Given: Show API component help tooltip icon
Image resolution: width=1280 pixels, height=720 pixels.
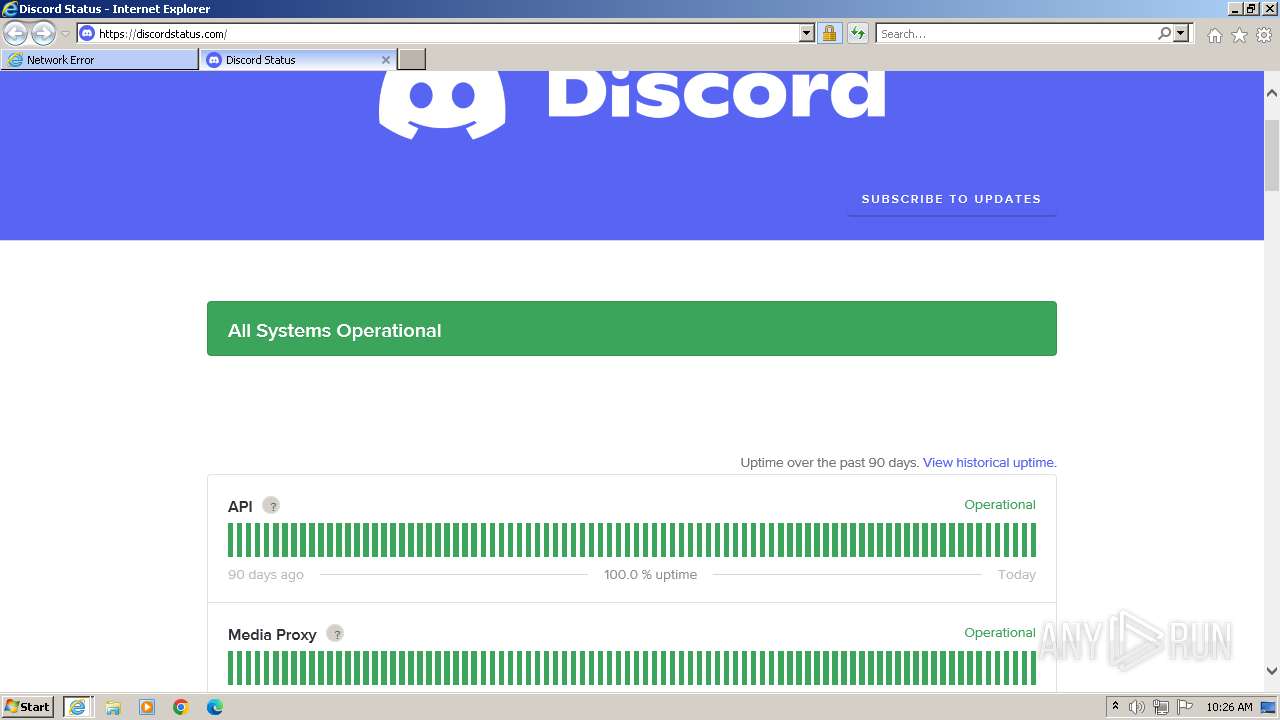Looking at the screenshot, I should tap(271, 505).
